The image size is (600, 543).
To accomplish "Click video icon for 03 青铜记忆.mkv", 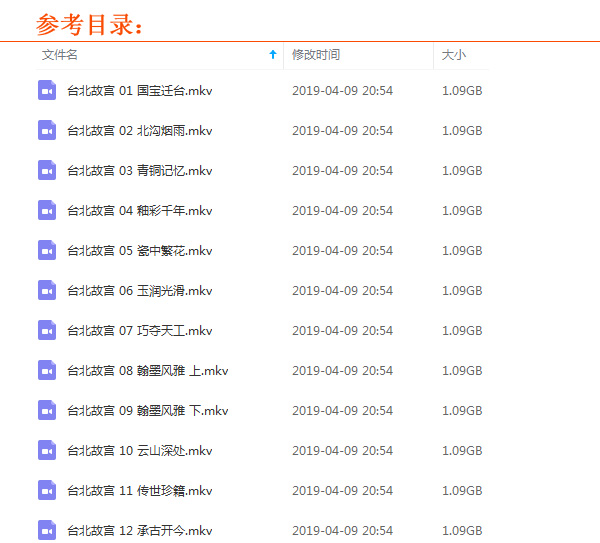I will [47, 171].
